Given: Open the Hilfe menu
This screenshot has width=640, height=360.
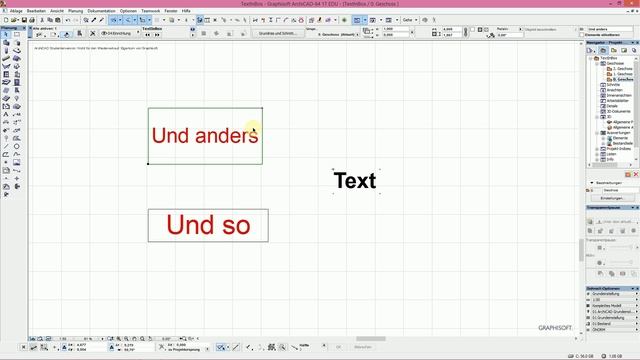Looking at the screenshot, I should pos(186,11).
